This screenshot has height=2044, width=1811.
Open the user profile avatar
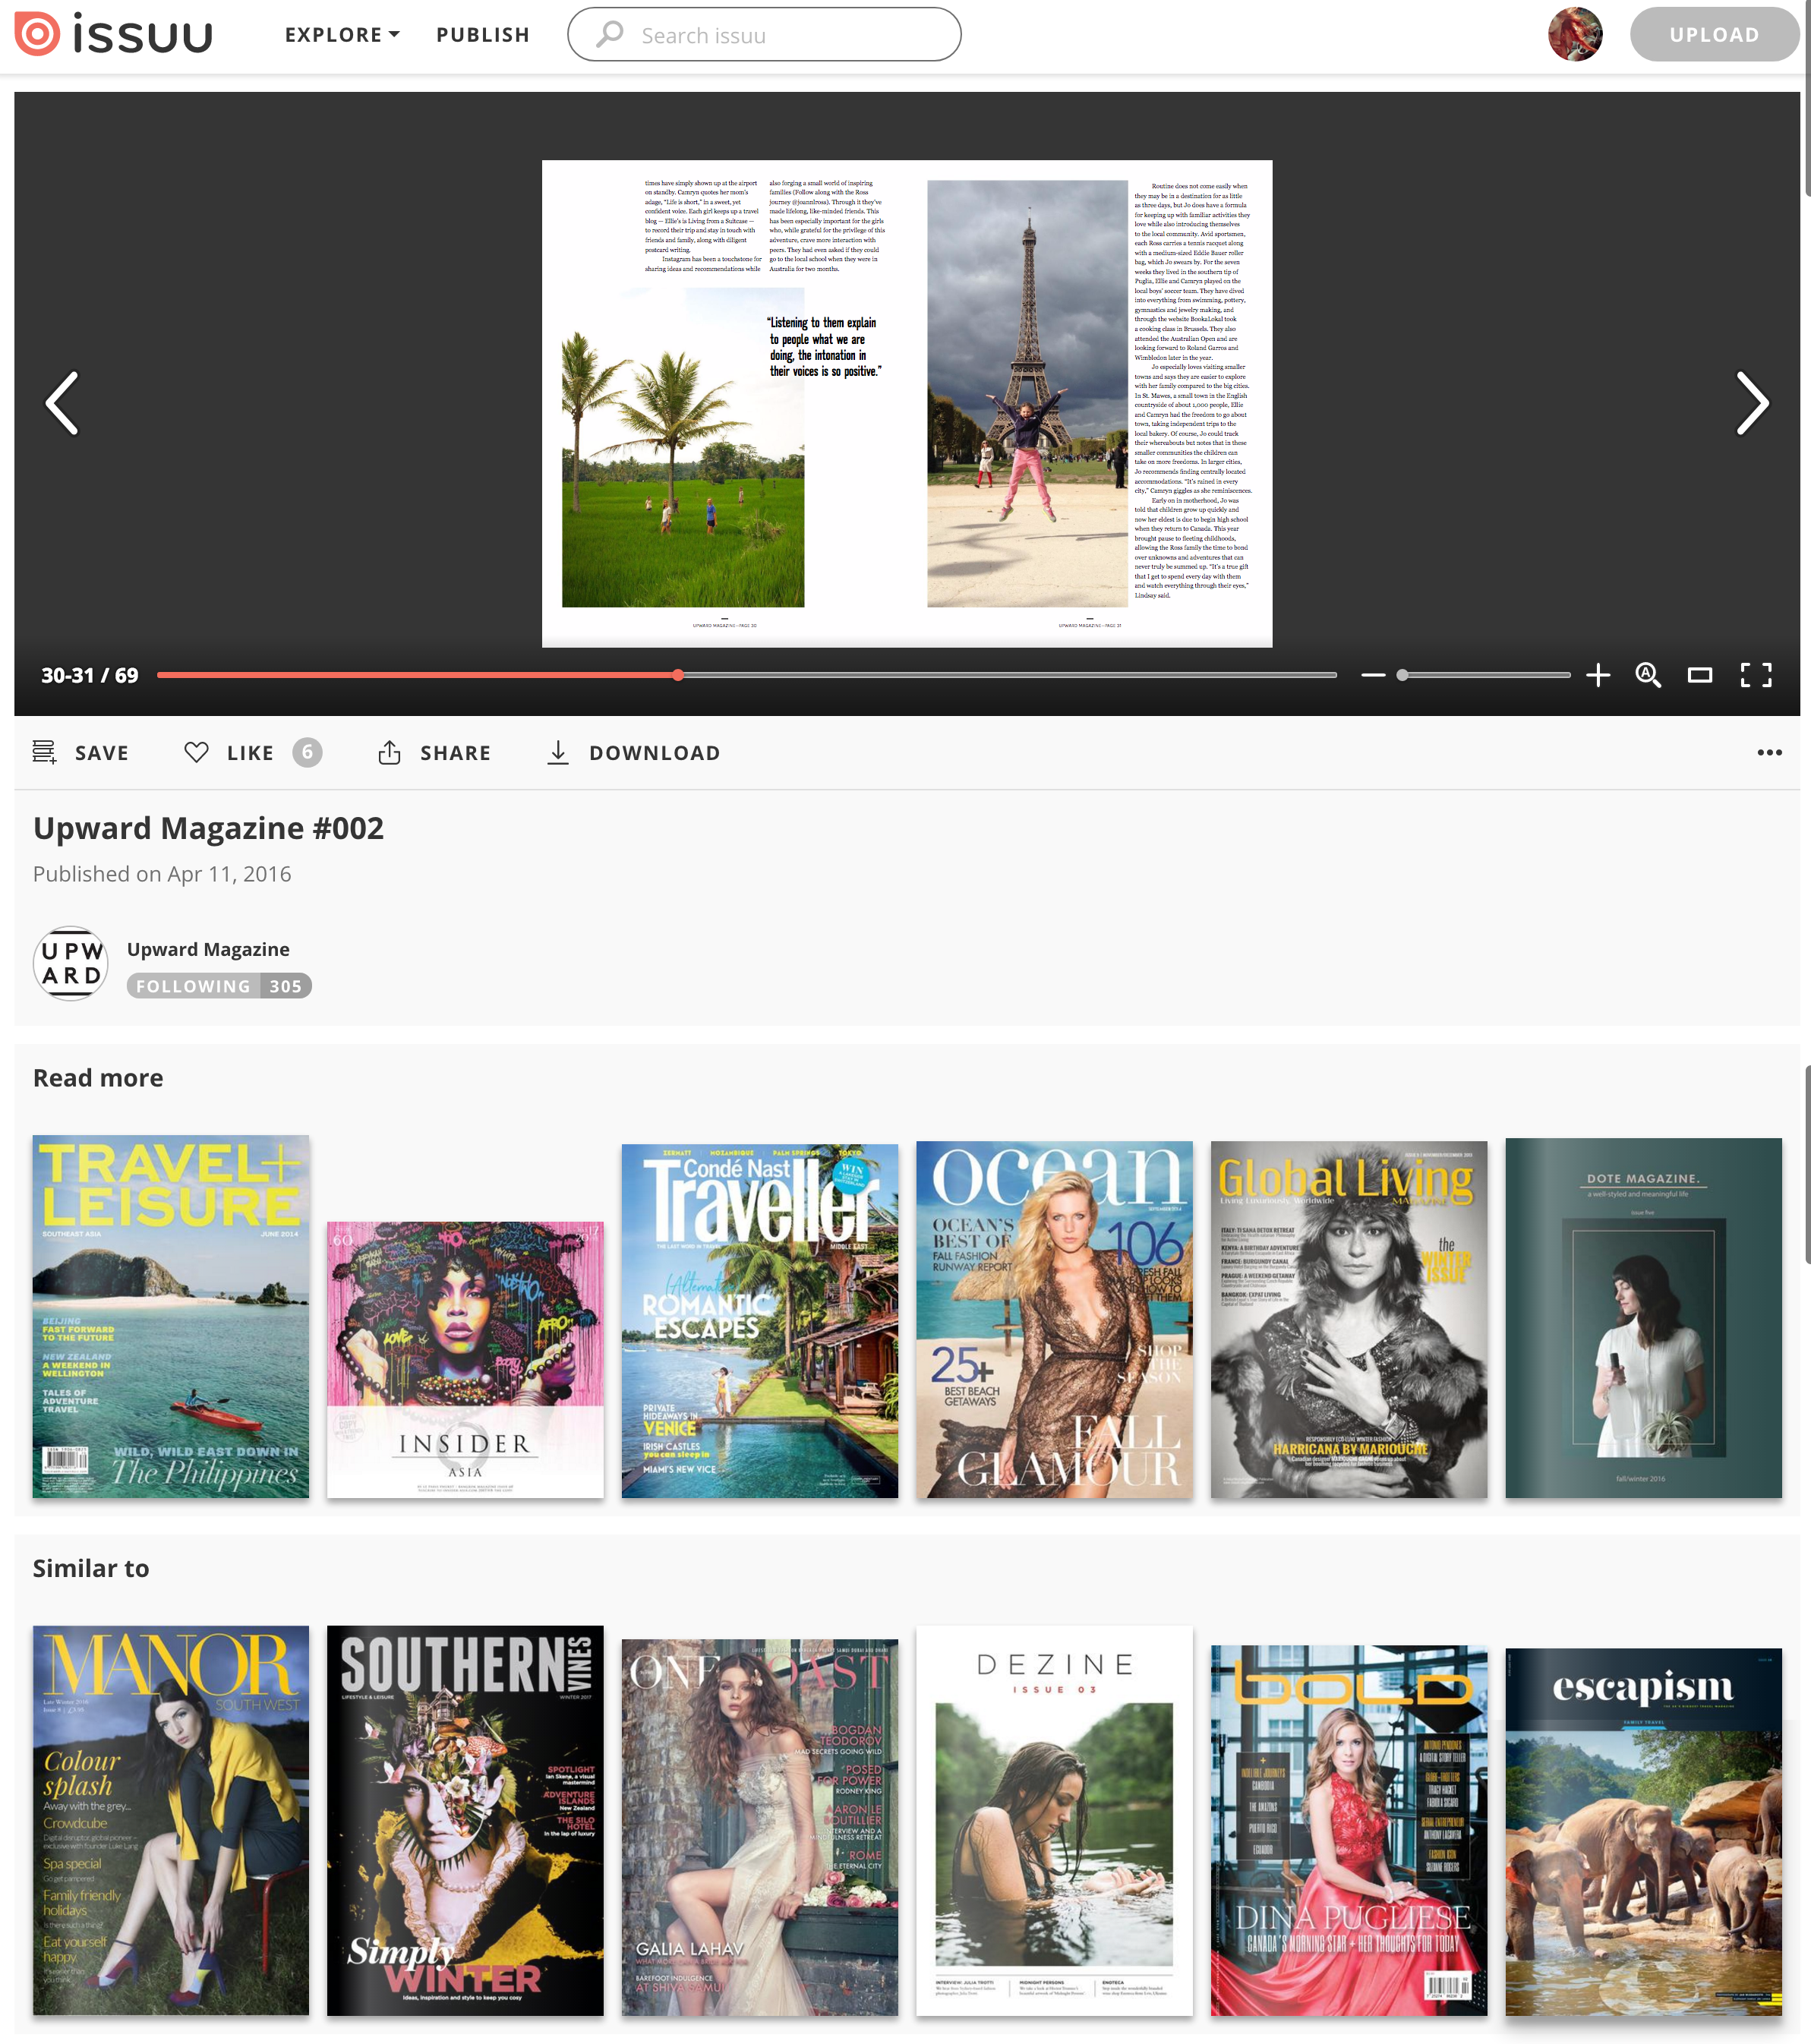click(x=1575, y=34)
